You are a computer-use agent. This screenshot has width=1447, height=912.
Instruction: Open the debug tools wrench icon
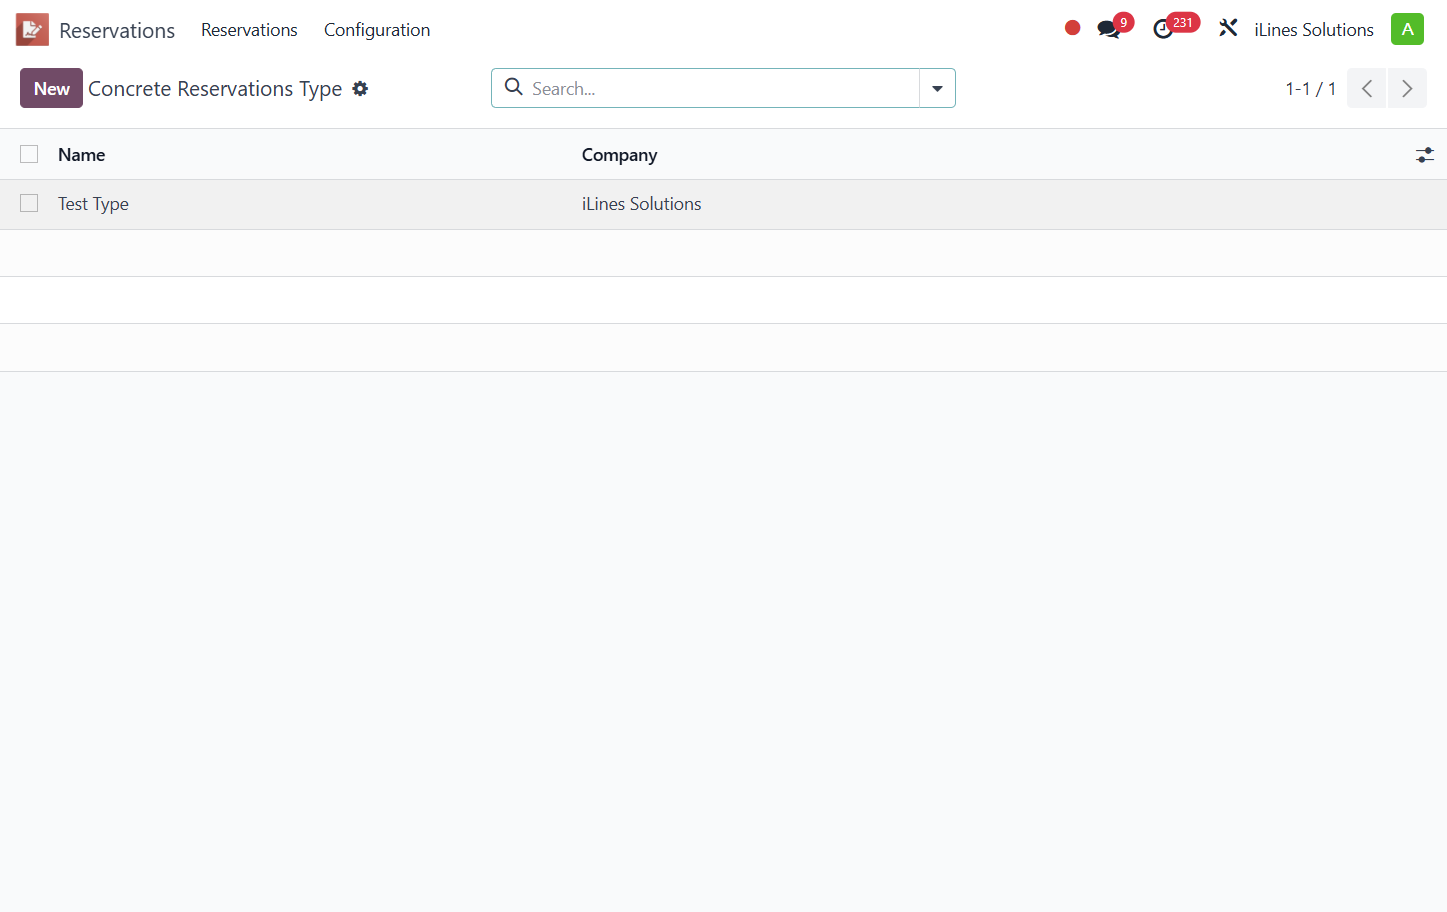pyautogui.click(x=1228, y=29)
